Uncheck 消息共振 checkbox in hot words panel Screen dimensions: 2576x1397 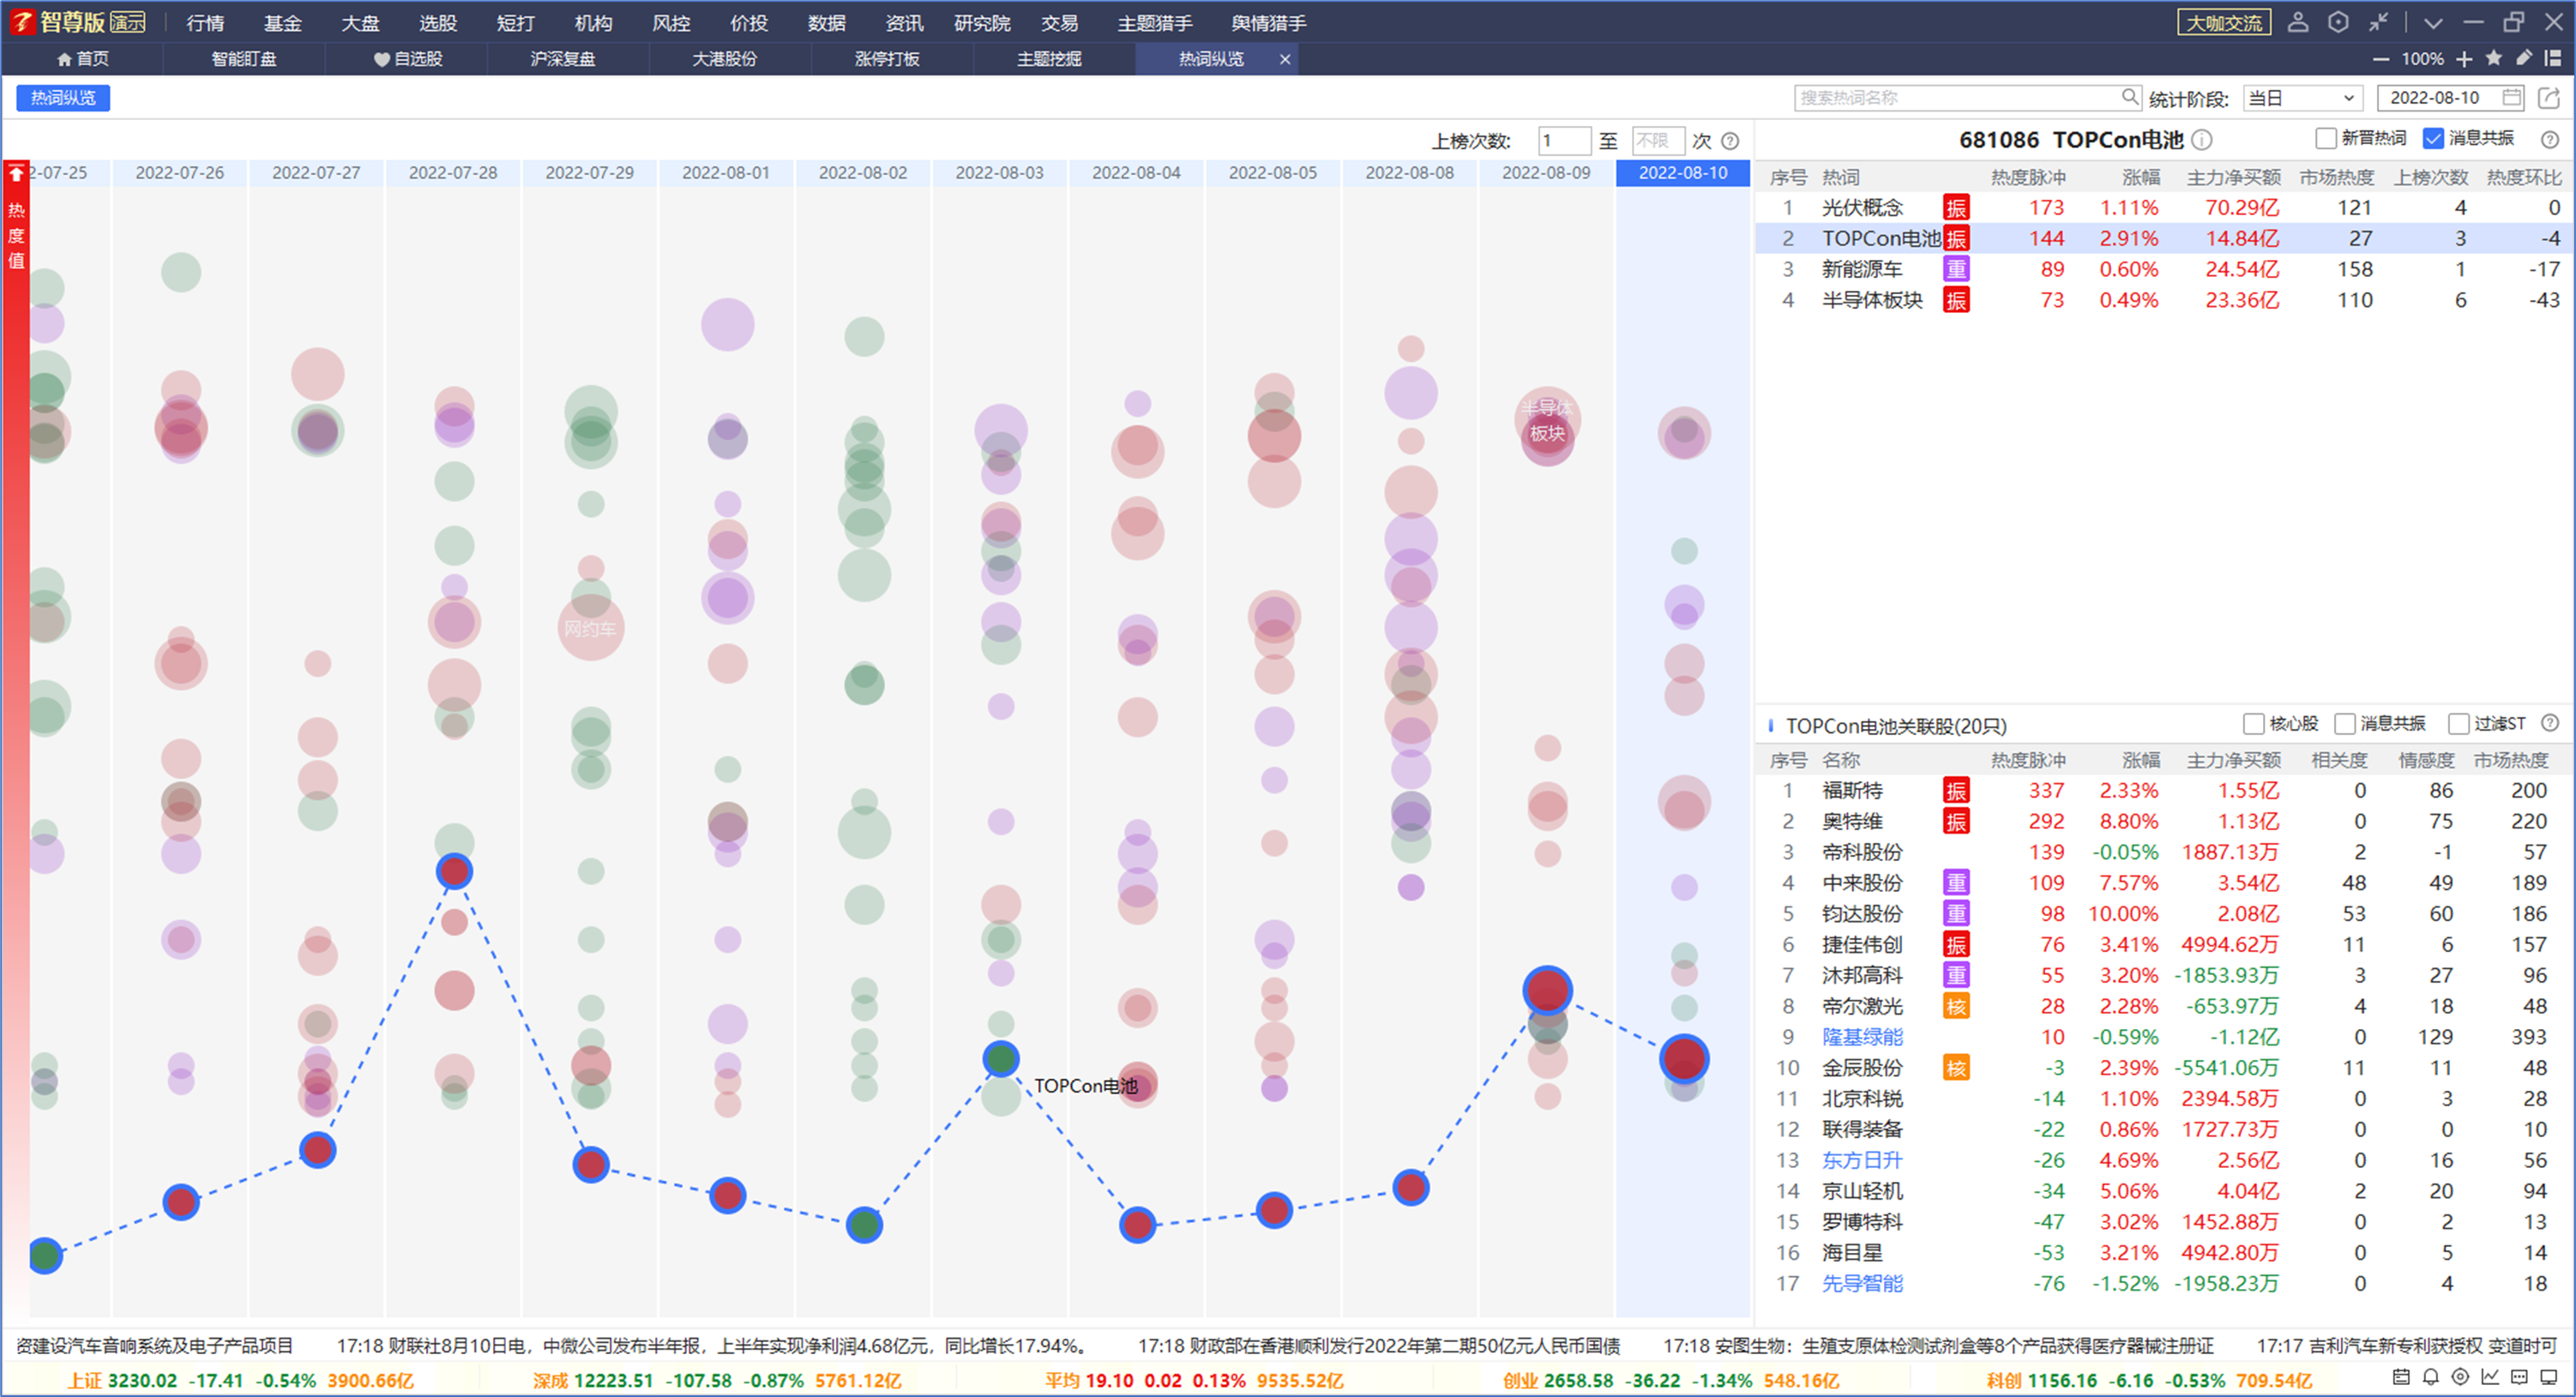2434,138
